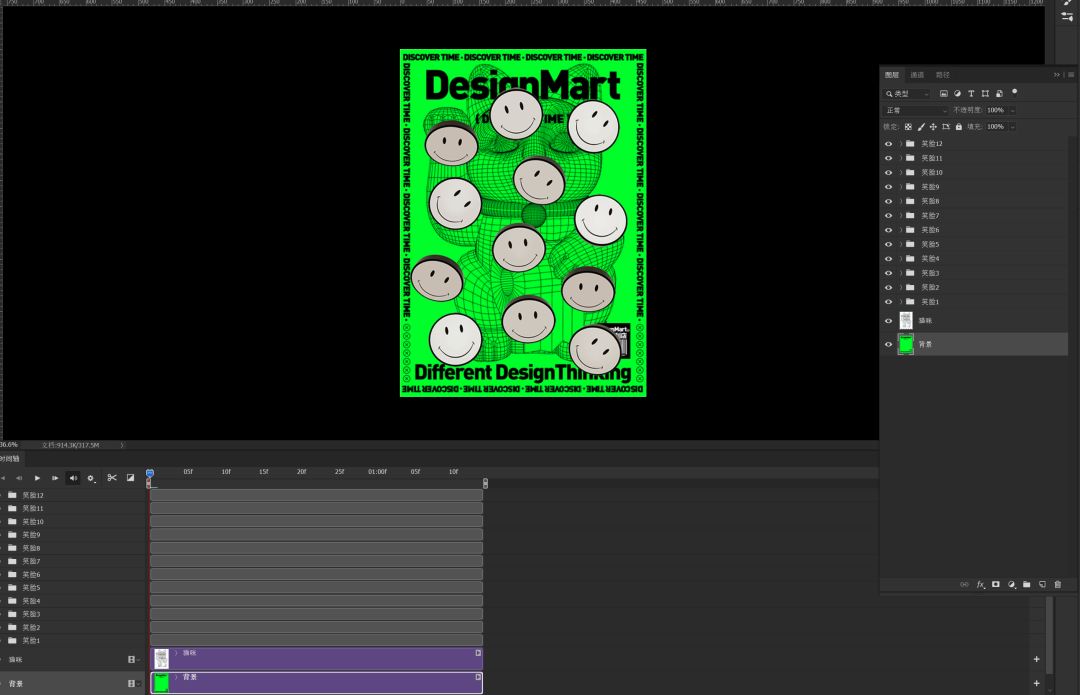This screenshot has width=1080, height=695.
Task: Hide 笑脸12 group in Layers panel
Action: [889, 144]
